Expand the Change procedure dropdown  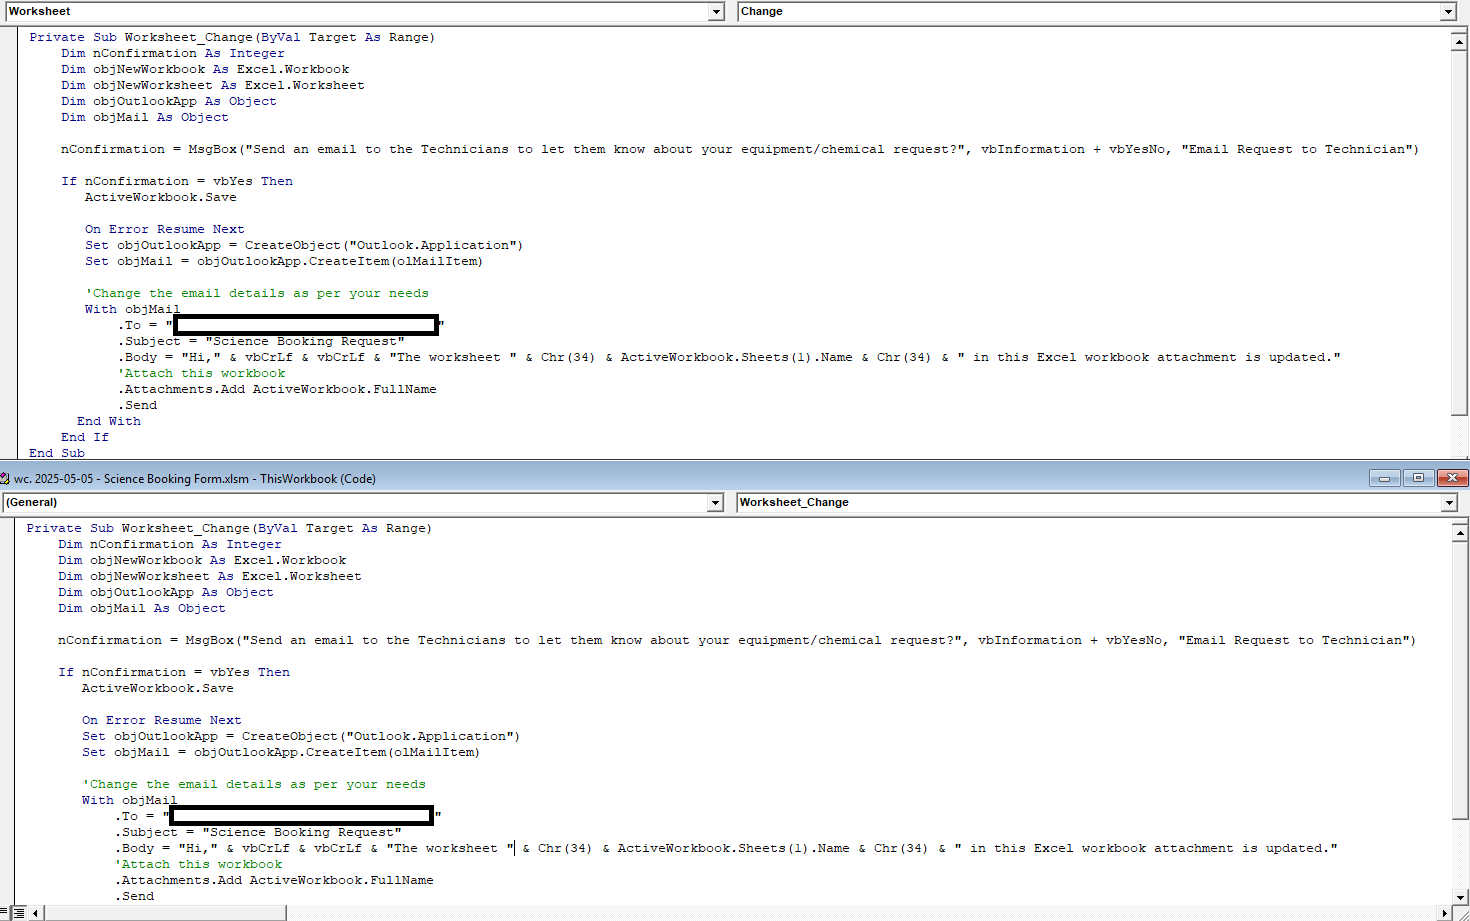pyautogui.click(x=1448, y=12)
